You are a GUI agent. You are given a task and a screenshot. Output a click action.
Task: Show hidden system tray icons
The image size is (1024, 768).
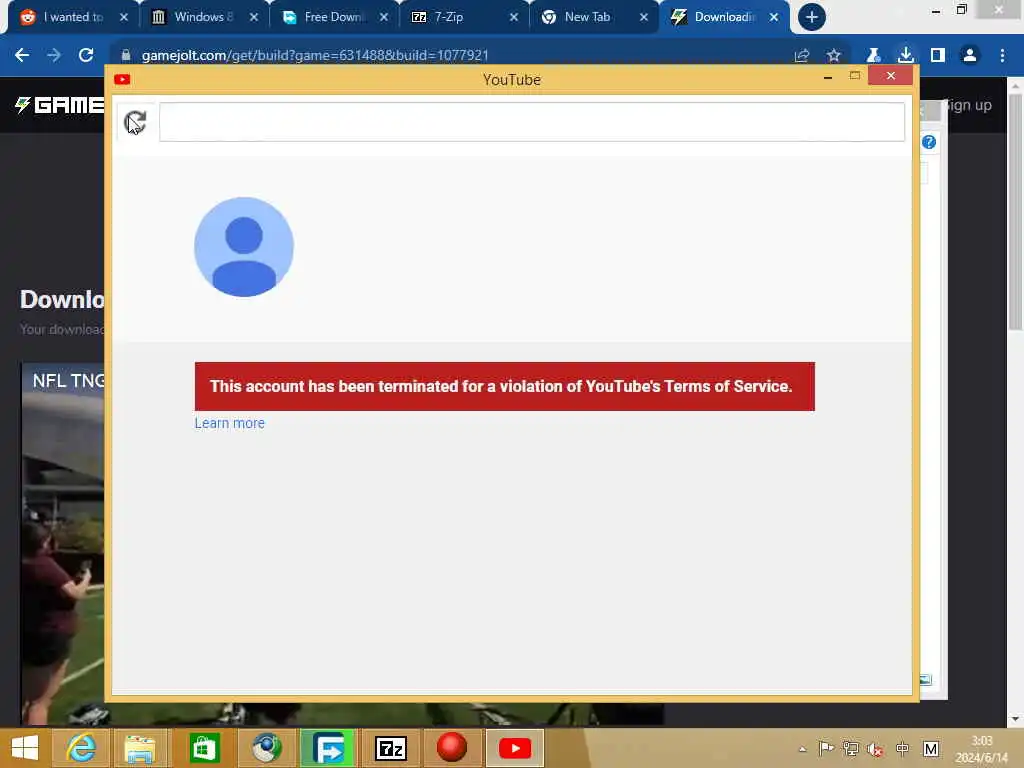click(x=803, y=749)
